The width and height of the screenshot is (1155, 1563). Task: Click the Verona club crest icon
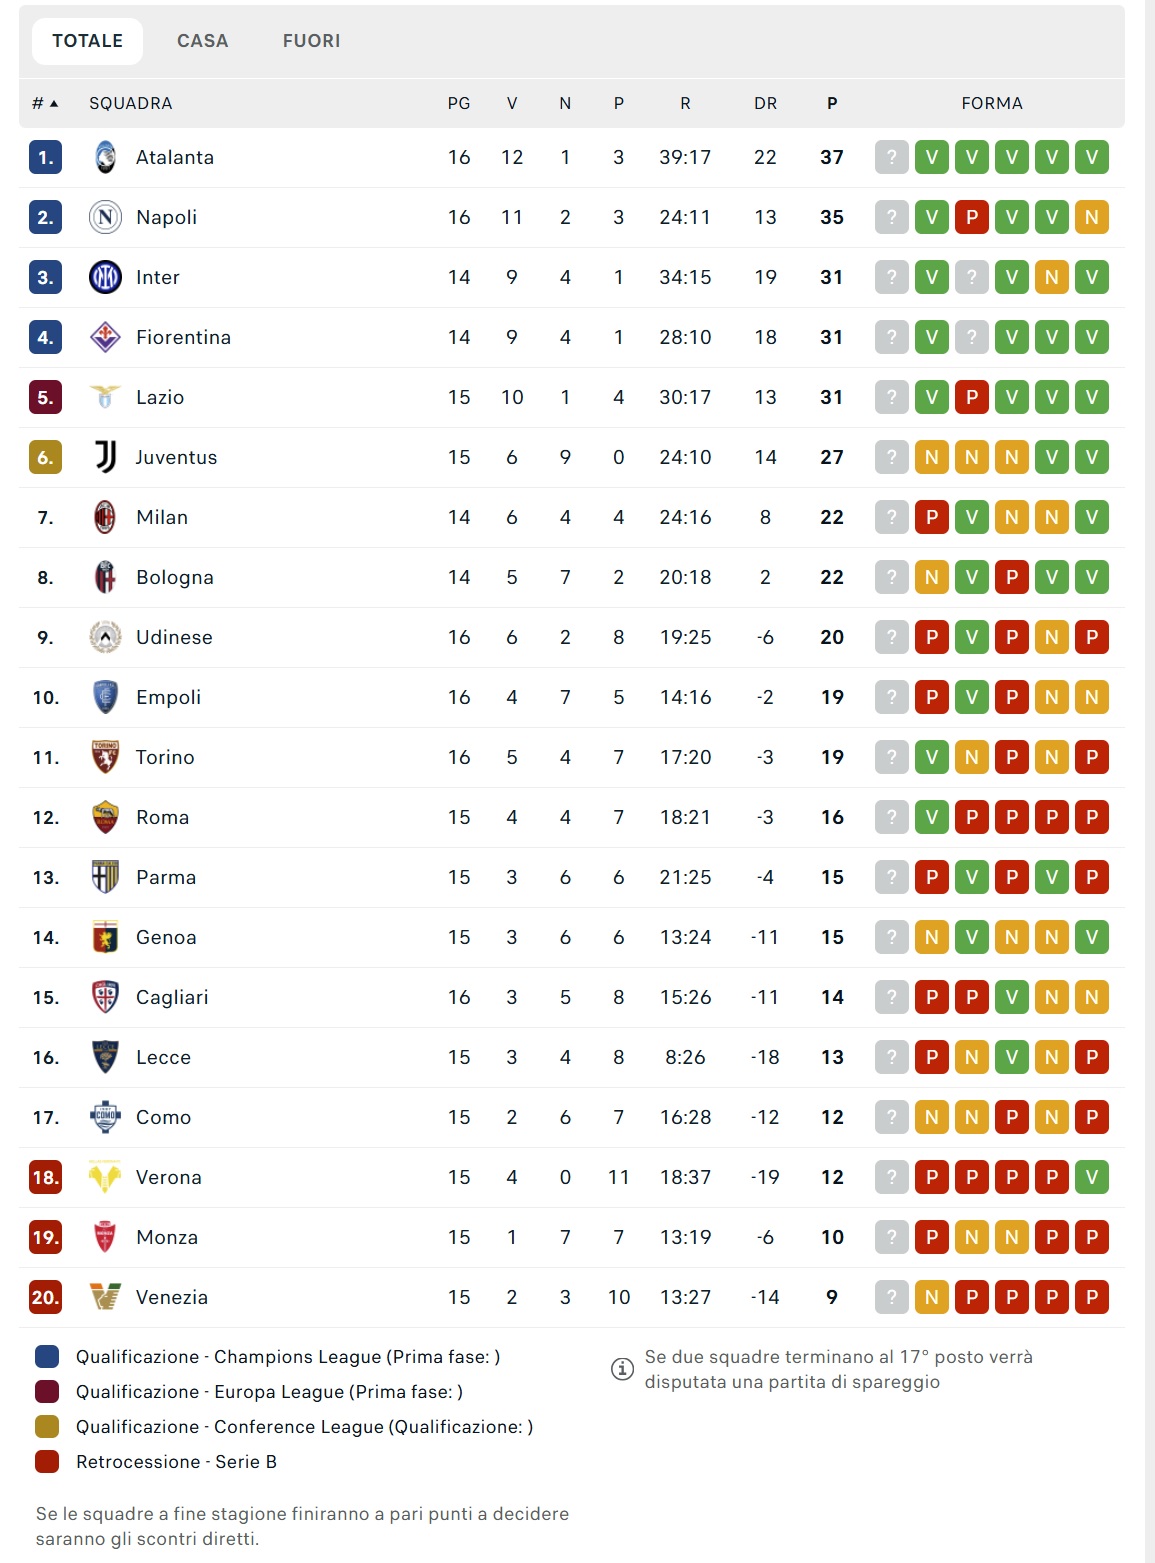pos(105,1177)
